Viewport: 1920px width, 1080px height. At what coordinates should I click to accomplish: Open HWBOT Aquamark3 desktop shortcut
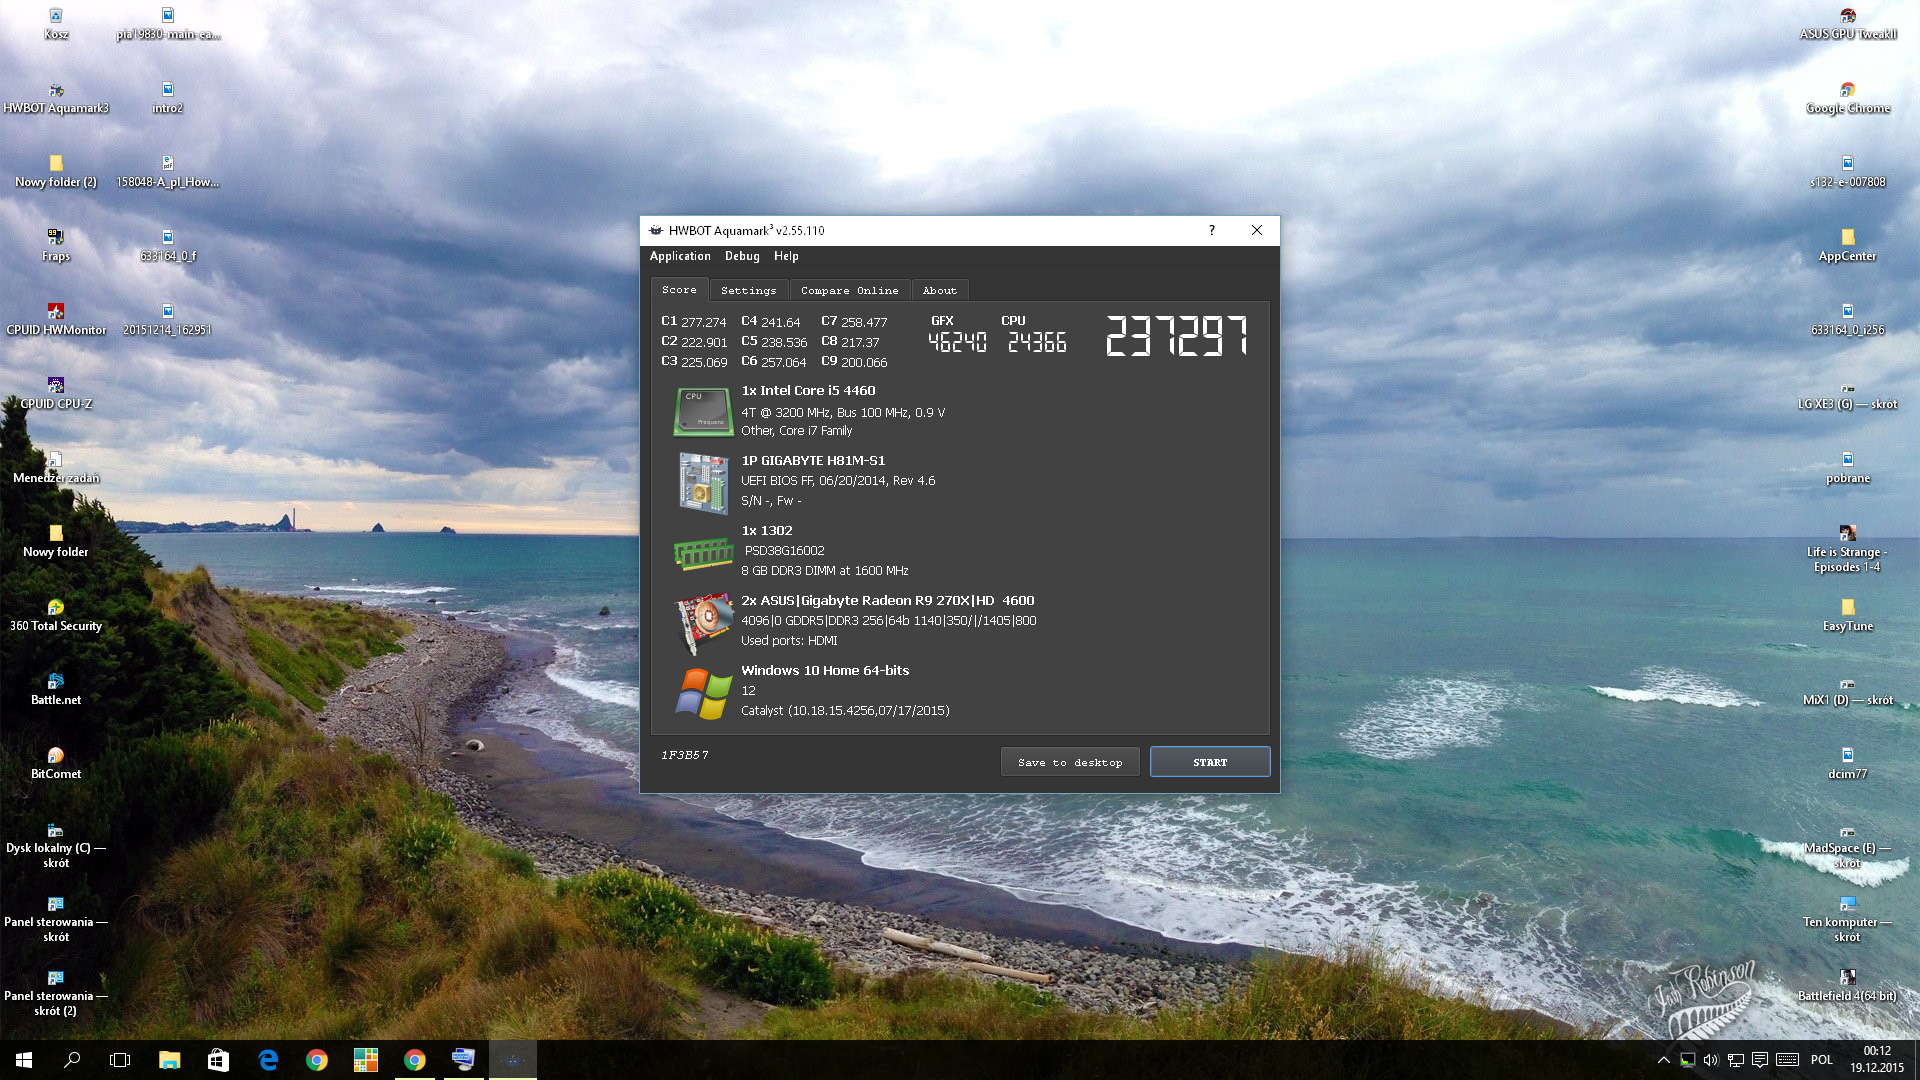point(56,98)
